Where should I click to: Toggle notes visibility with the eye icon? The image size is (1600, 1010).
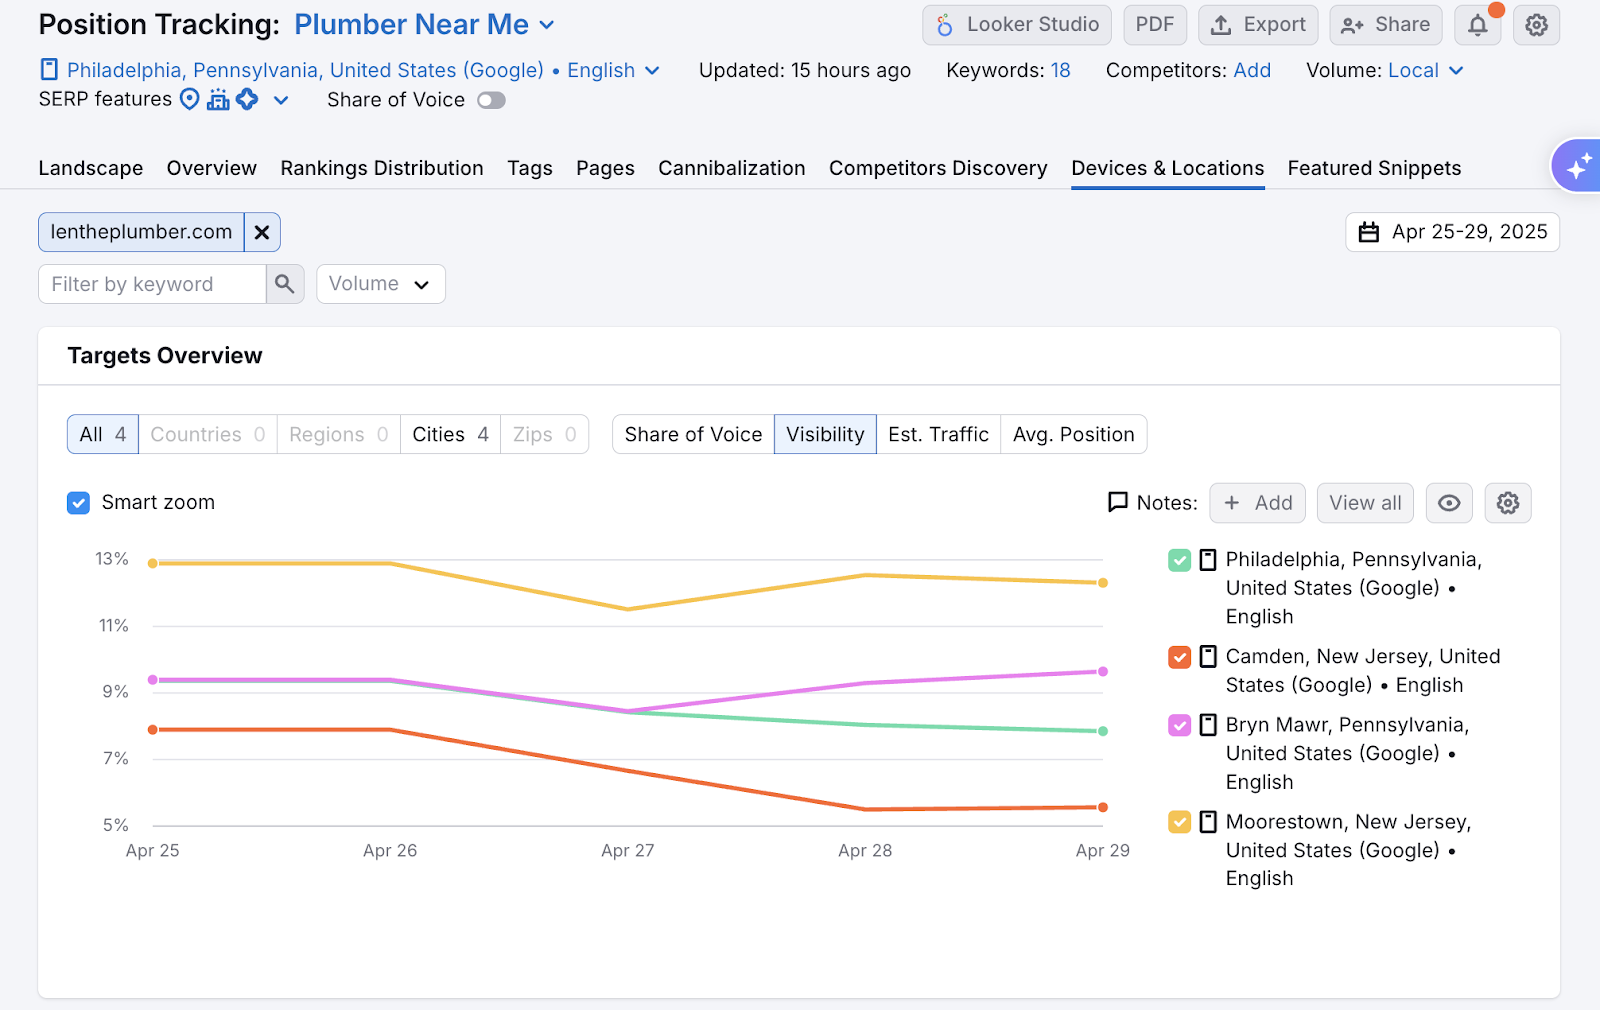[1448, 503]
